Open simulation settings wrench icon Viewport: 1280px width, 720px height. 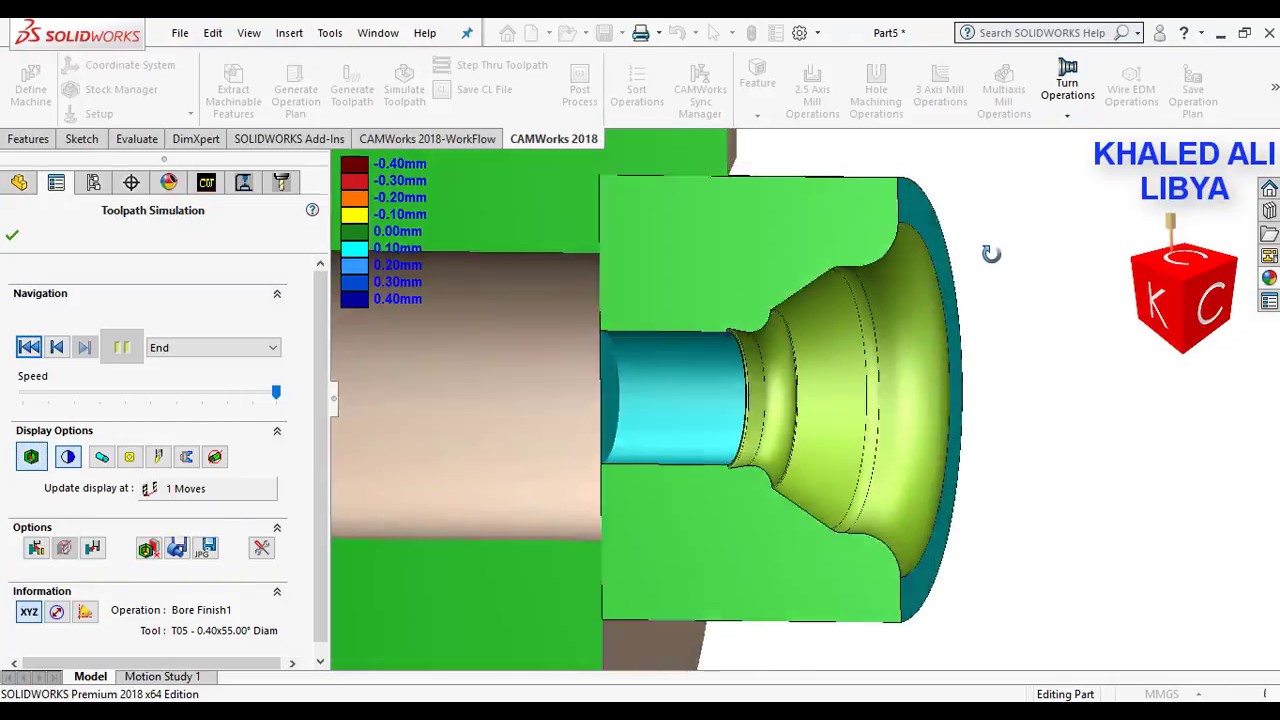(x=262, y=548)
